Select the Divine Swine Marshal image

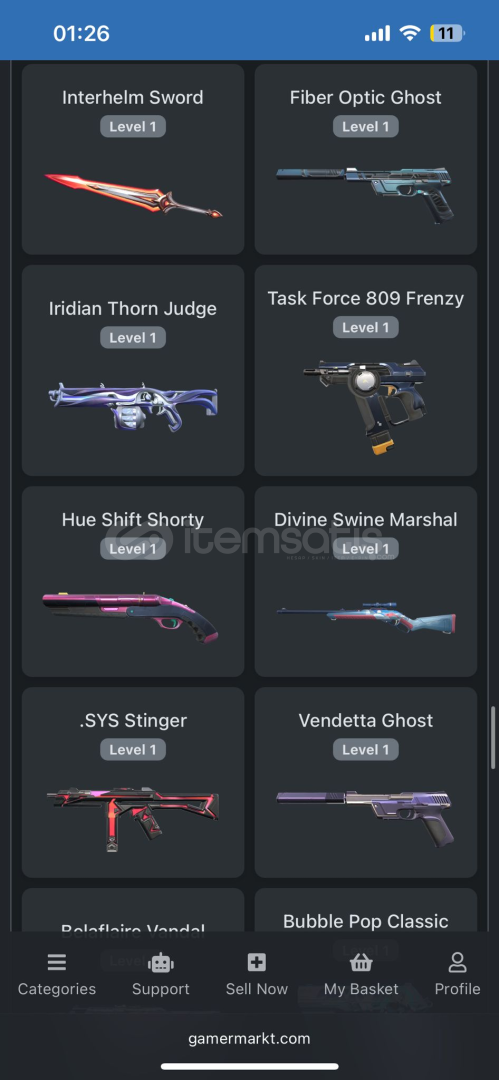pyautogui.click(x=366, y=619)
